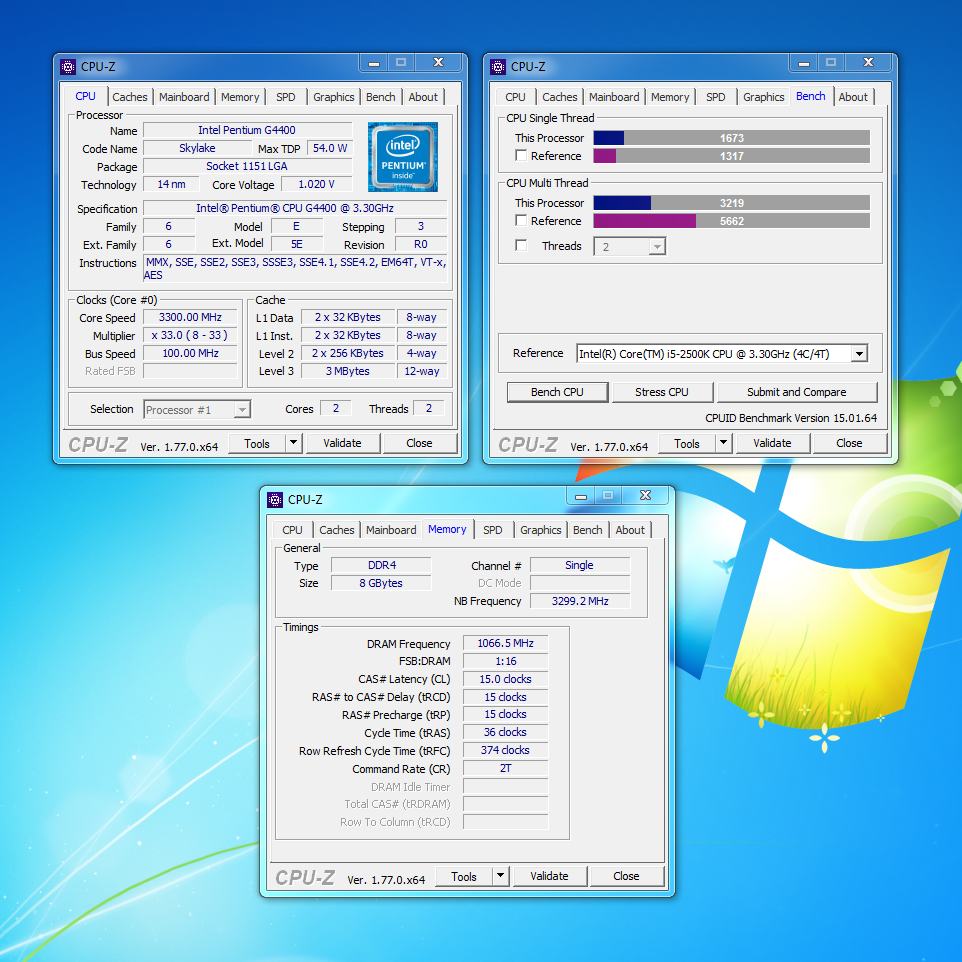962x962 pixels.
Task: Click the Tools button in the CPU window
Action: coord(256,443)
